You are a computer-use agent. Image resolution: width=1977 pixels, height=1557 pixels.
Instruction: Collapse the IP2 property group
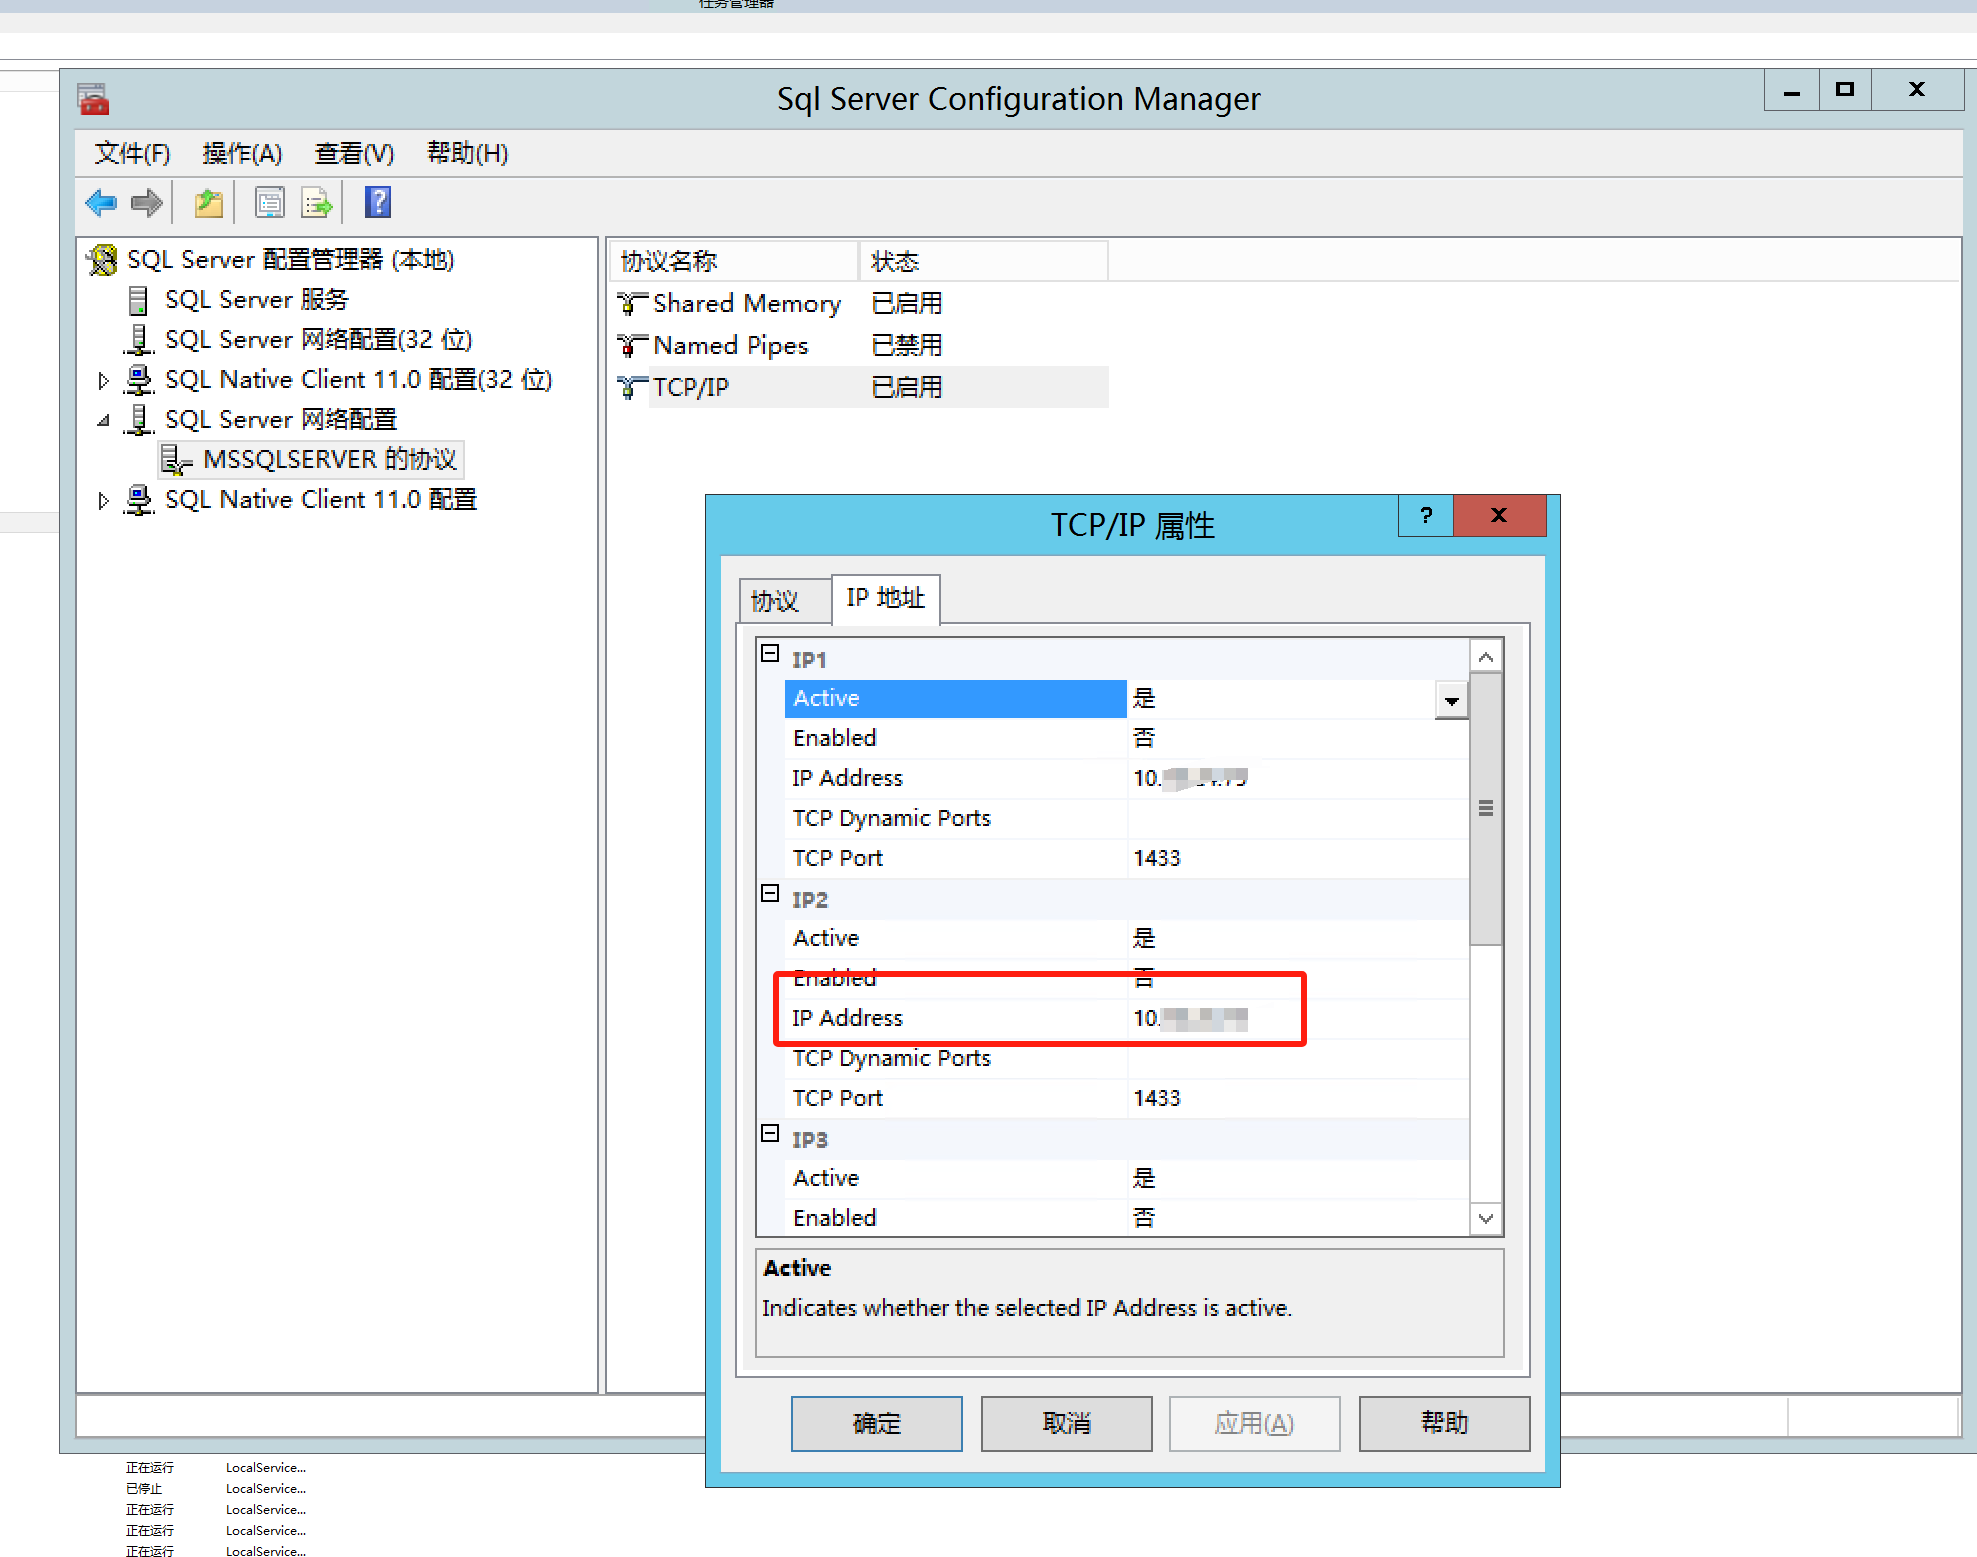tap(770, 894)
